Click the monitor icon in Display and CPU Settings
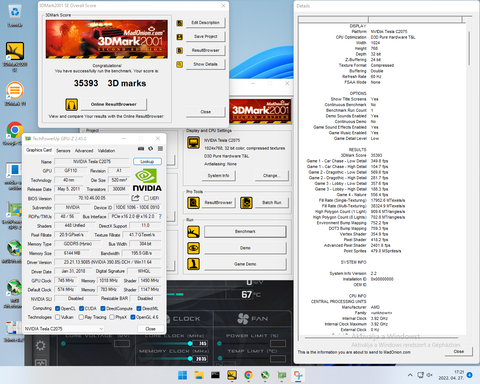480x384 pixels. 193,143
